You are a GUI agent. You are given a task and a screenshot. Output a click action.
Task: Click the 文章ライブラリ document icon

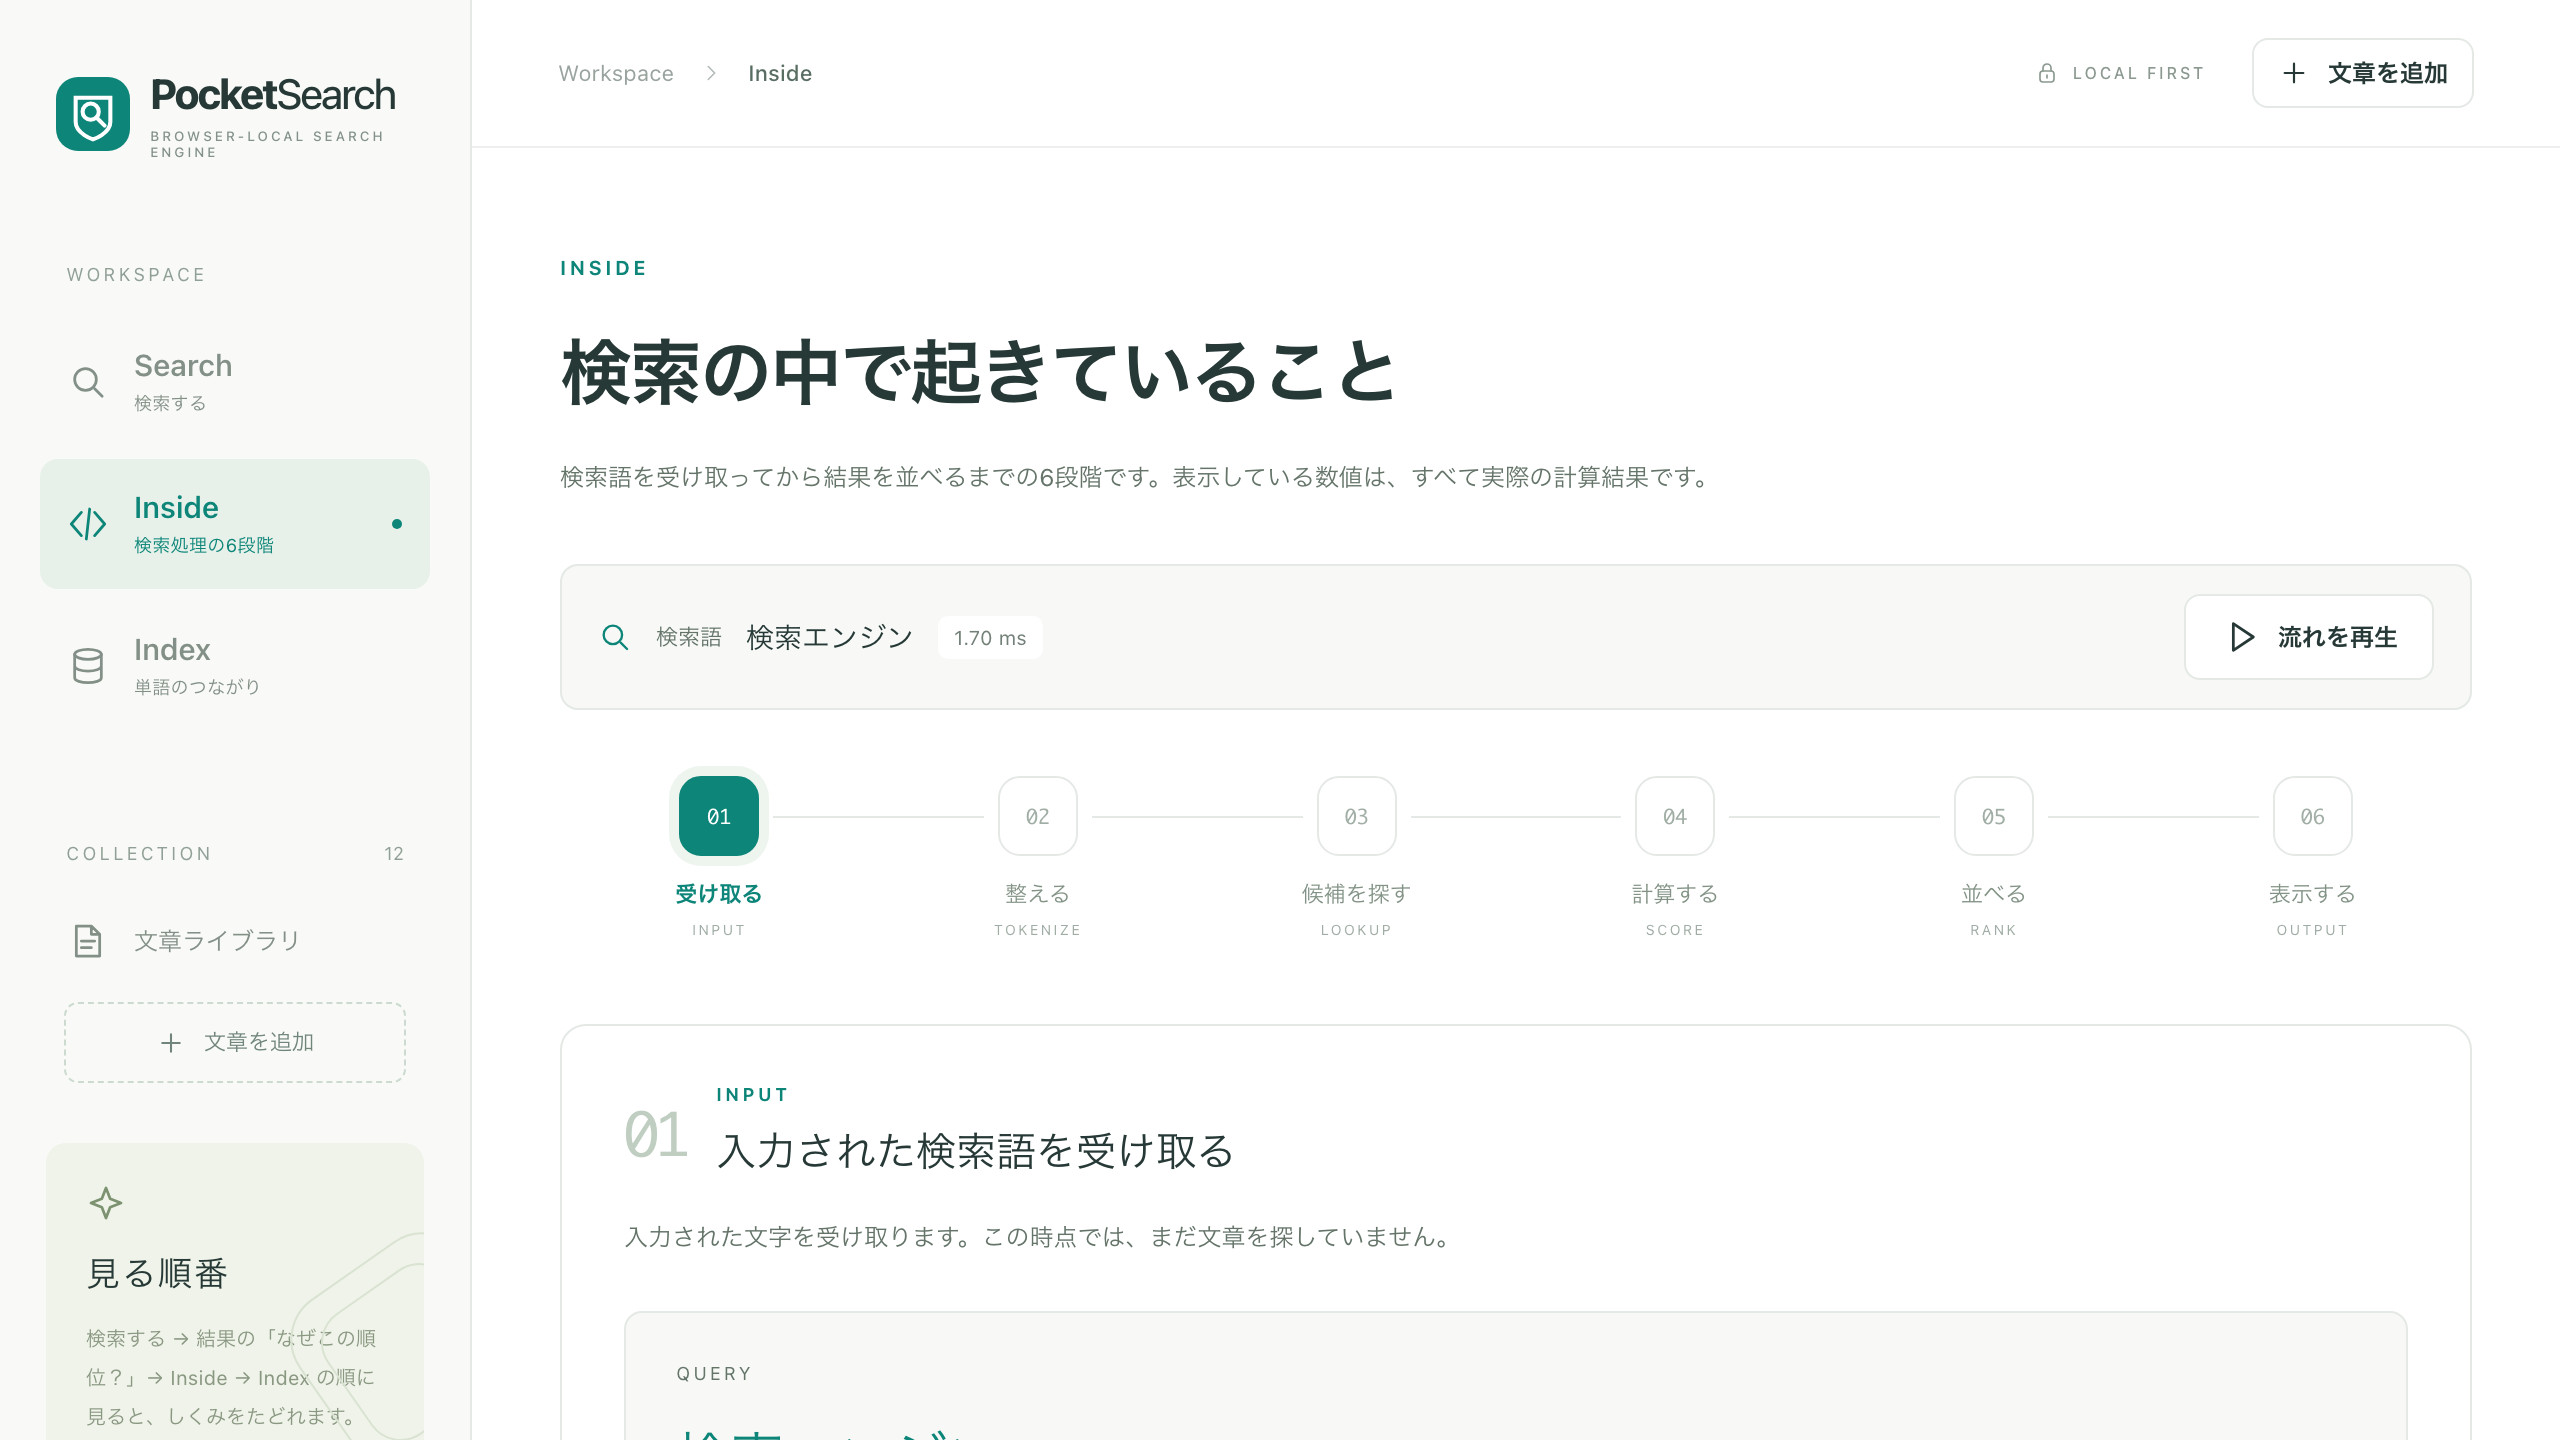(x=88, y=941)
